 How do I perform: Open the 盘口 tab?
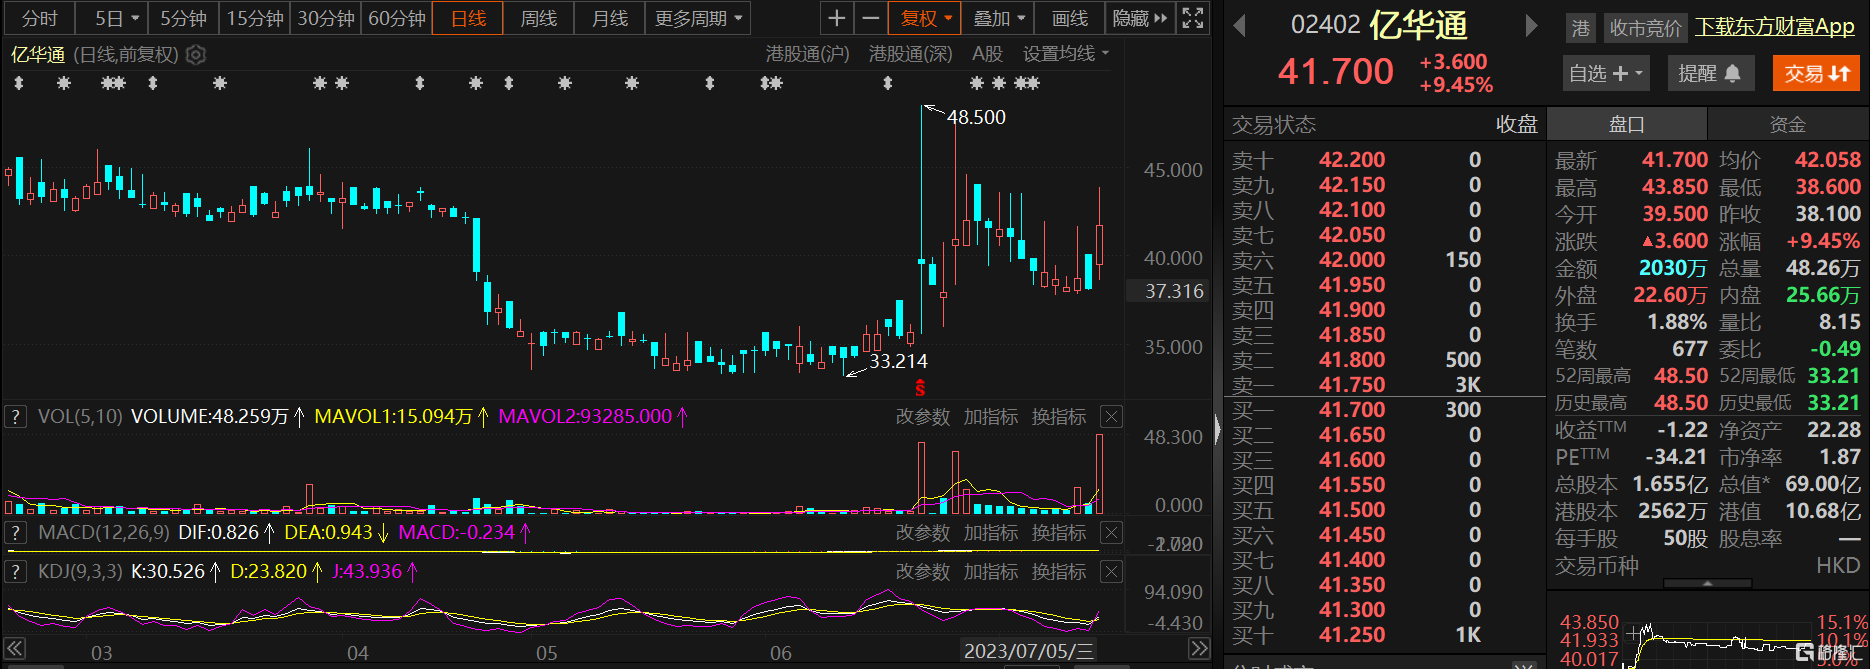(x=1627, y=124)
